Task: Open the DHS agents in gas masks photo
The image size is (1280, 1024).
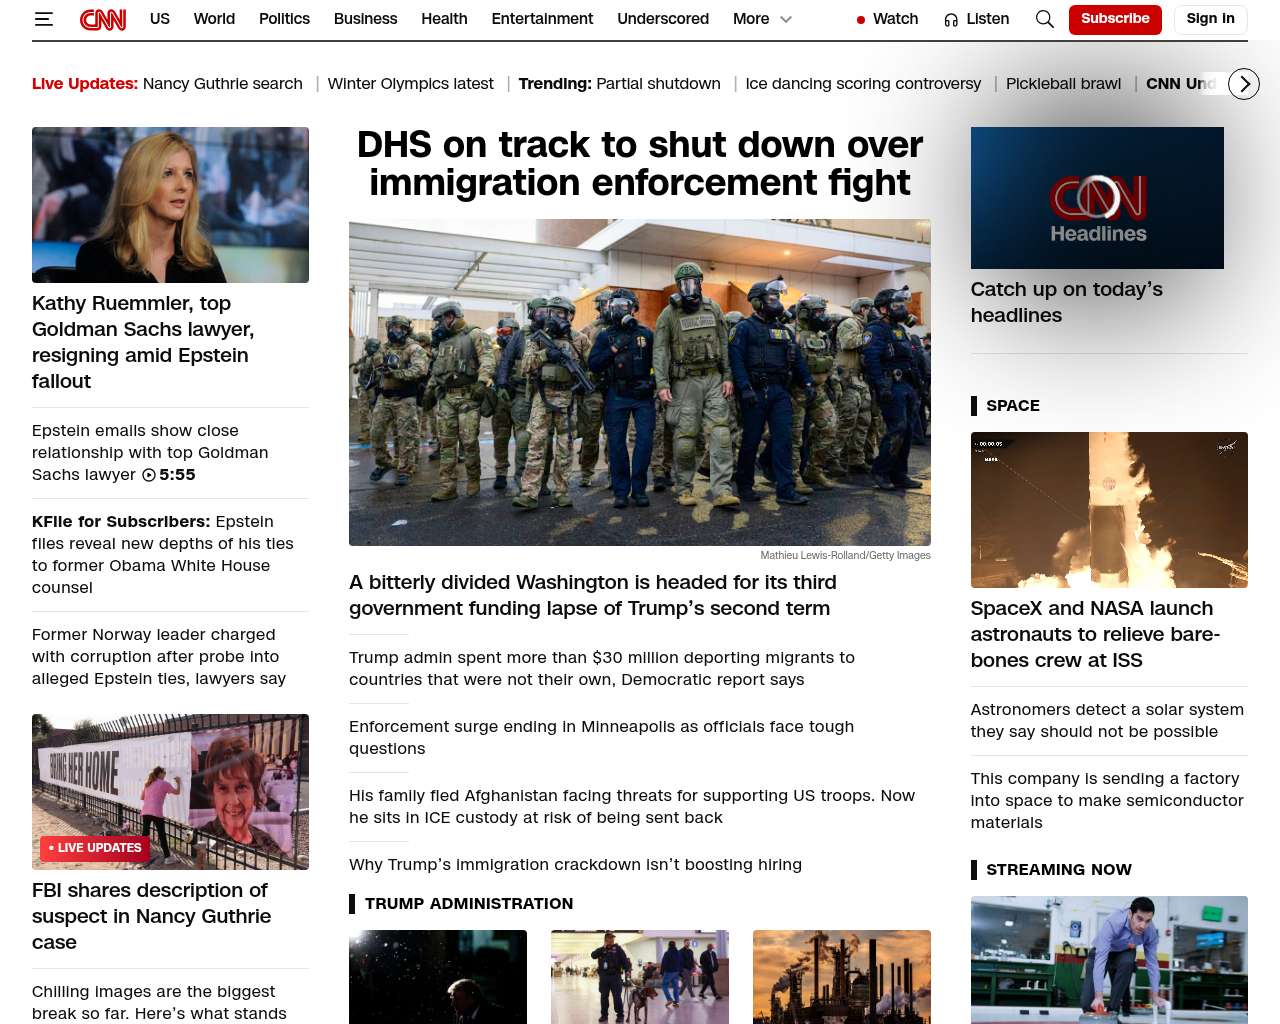Action: pyautogui.click(x=640, y=383)
